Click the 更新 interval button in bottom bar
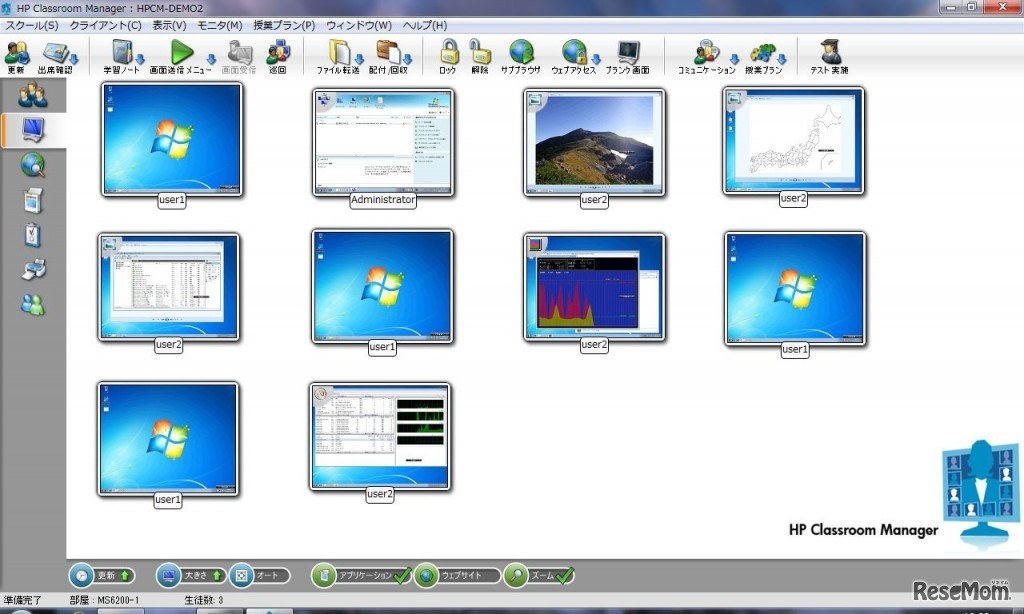The image size is (1024, 614). [x=102, y=576]
